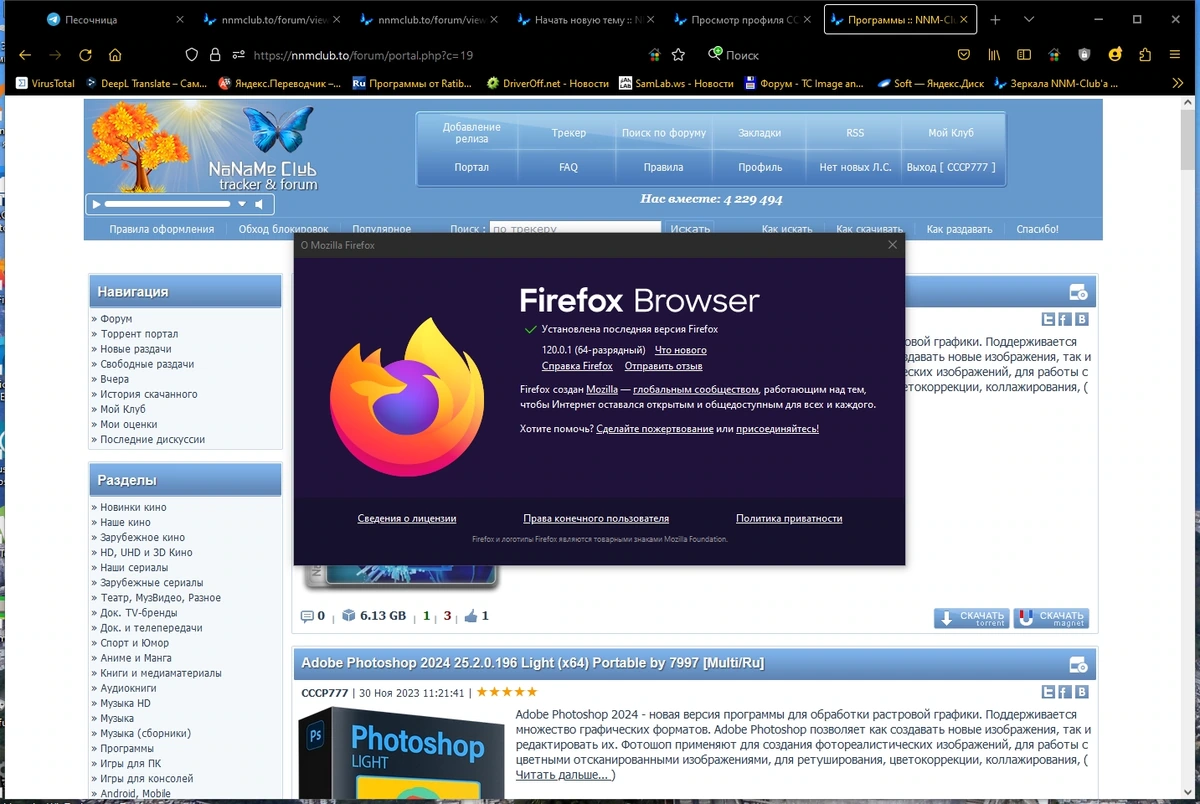
Task: Open the audio player dropdown triangle
Action: point(241,204)
